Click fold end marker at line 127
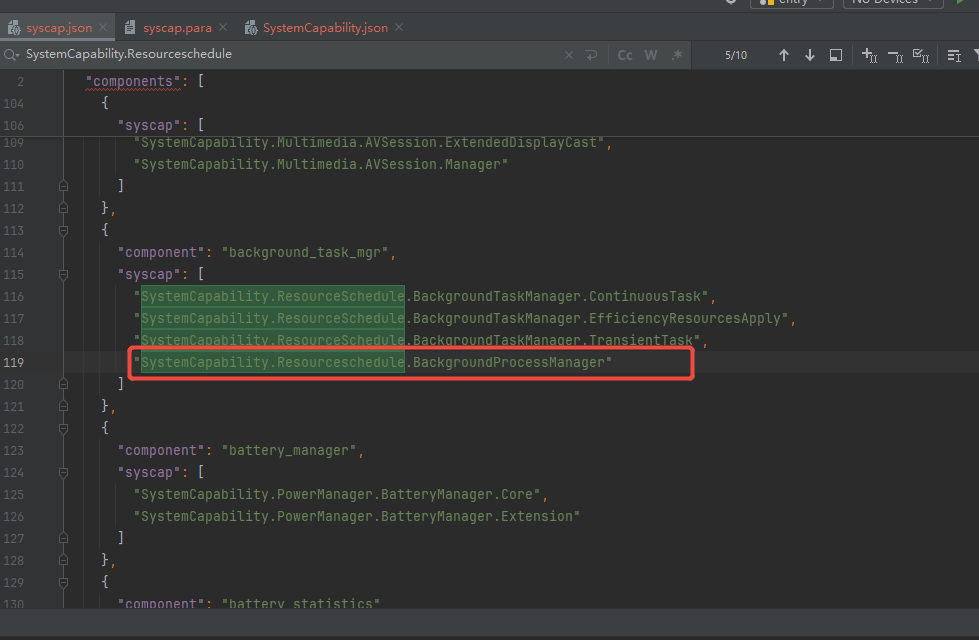Viewport: 979px width, 640px height. click(x=63, y=538)
